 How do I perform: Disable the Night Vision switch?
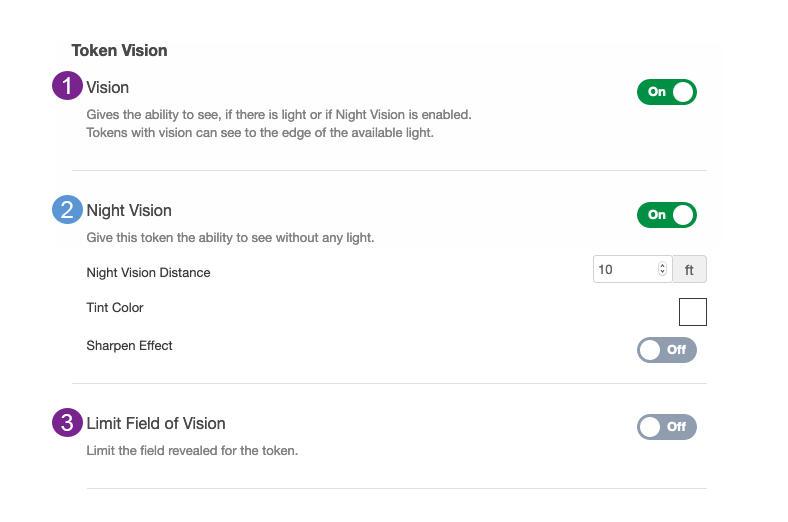pos(666,215)
